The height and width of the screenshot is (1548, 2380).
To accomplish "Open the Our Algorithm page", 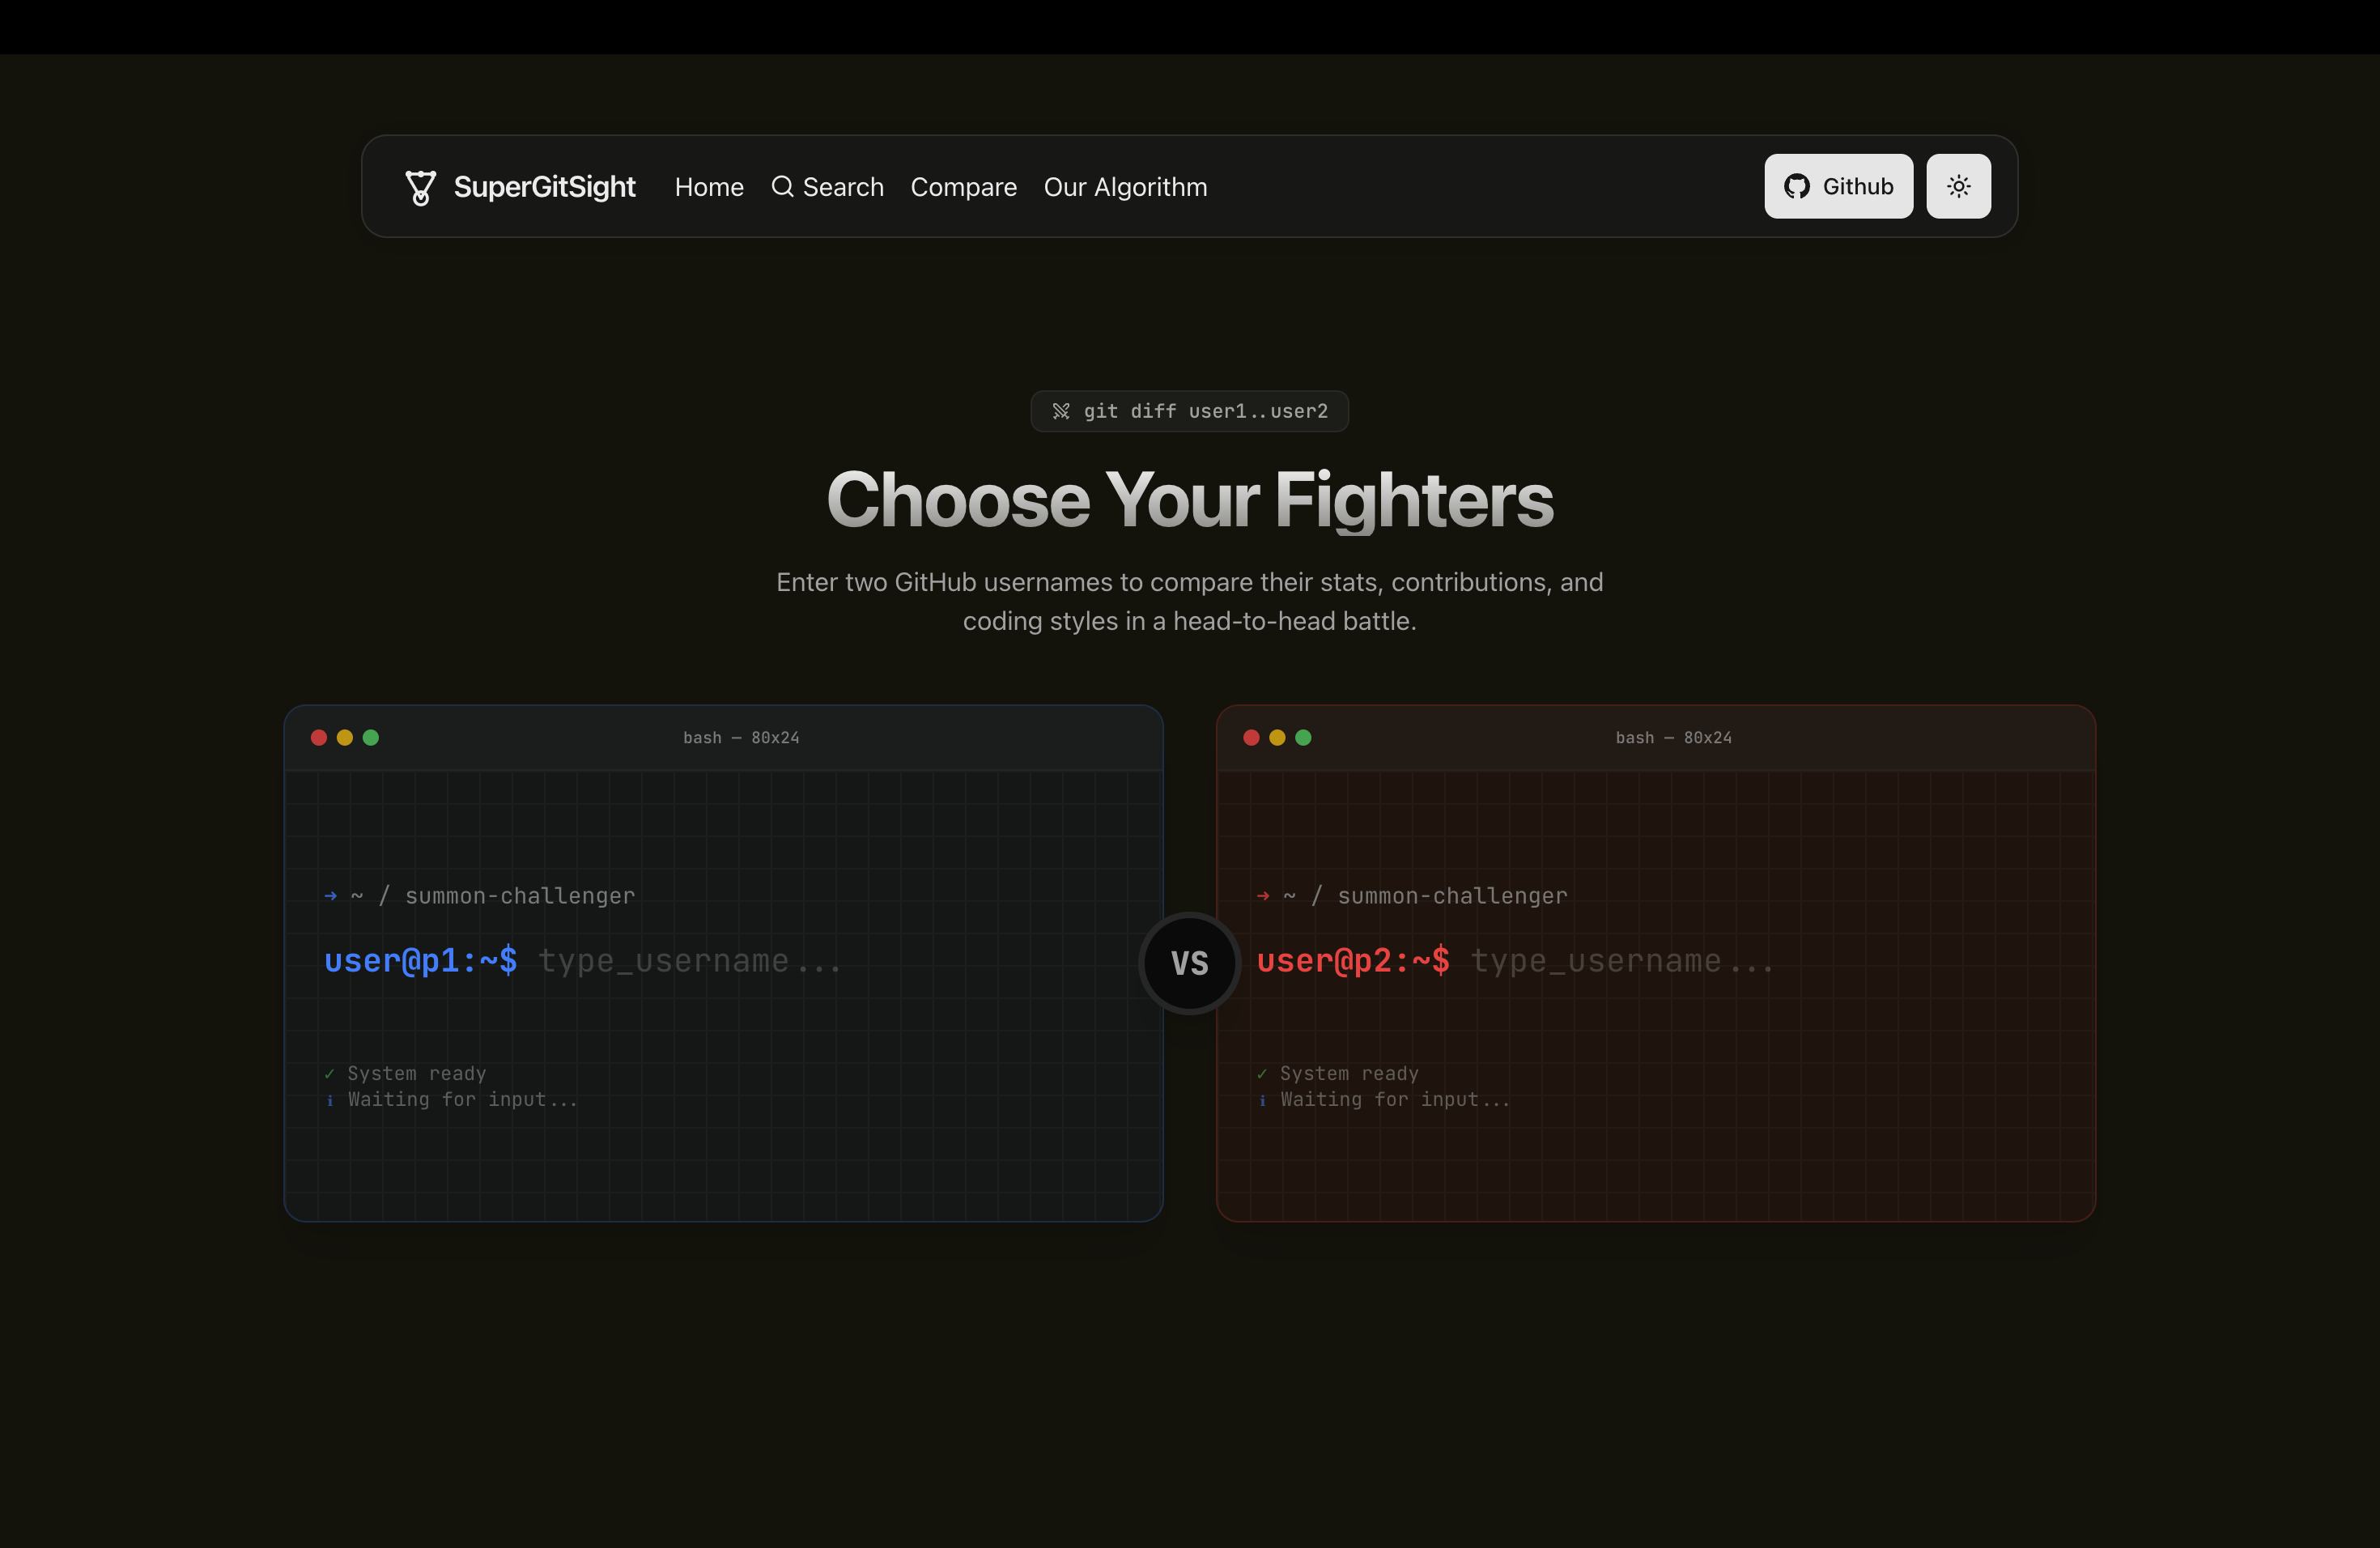I will coord(1125,186).
